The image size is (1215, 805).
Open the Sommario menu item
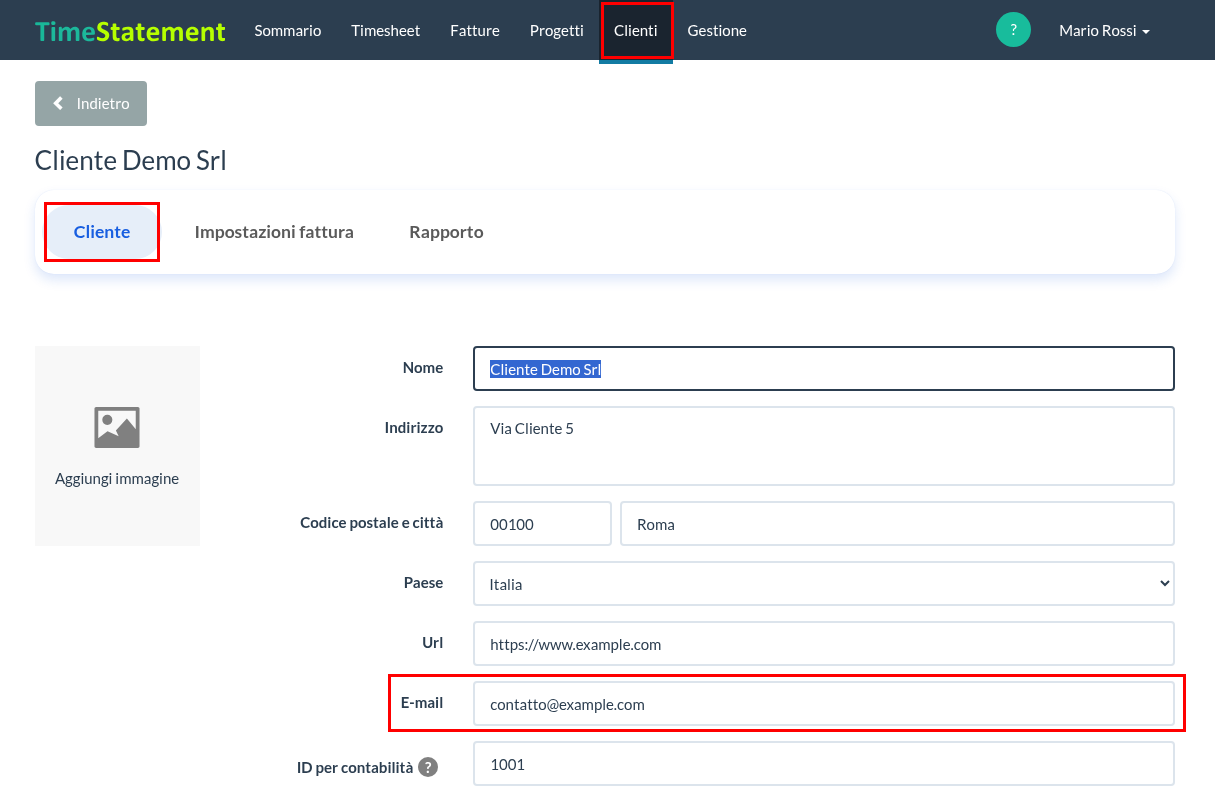pyautogui.click(x=288, y=31)
